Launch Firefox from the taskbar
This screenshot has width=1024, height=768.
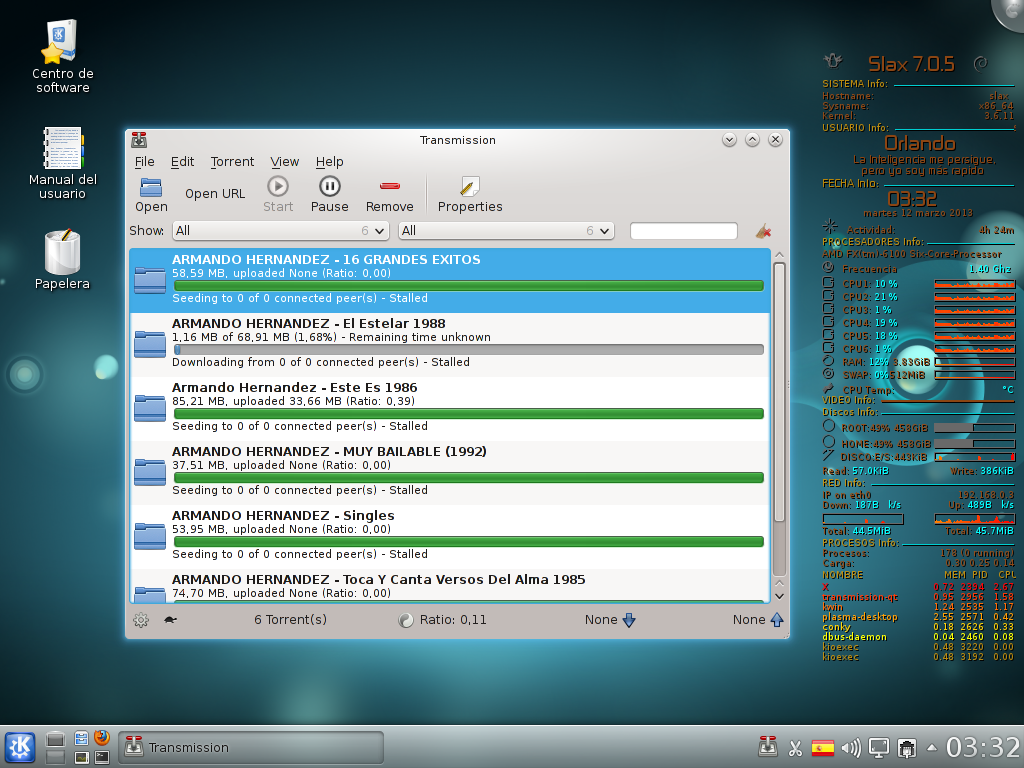tap(102, 737)
